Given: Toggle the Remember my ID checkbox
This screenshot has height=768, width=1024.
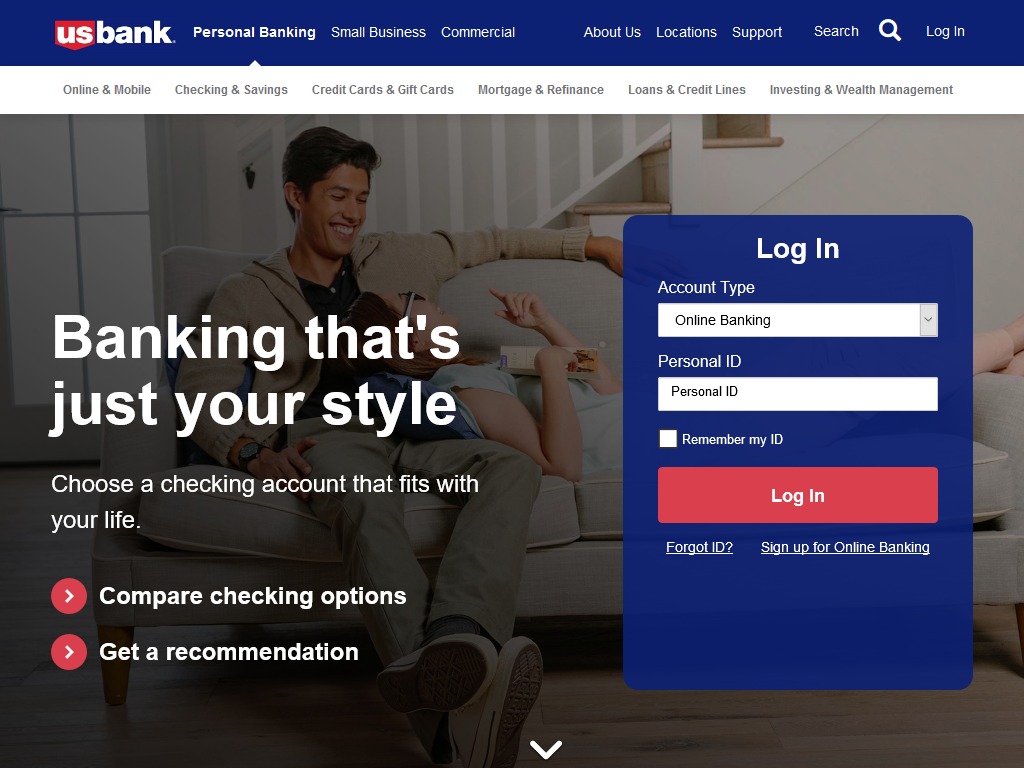Looking at the screenshot, I should coord(667,439).
